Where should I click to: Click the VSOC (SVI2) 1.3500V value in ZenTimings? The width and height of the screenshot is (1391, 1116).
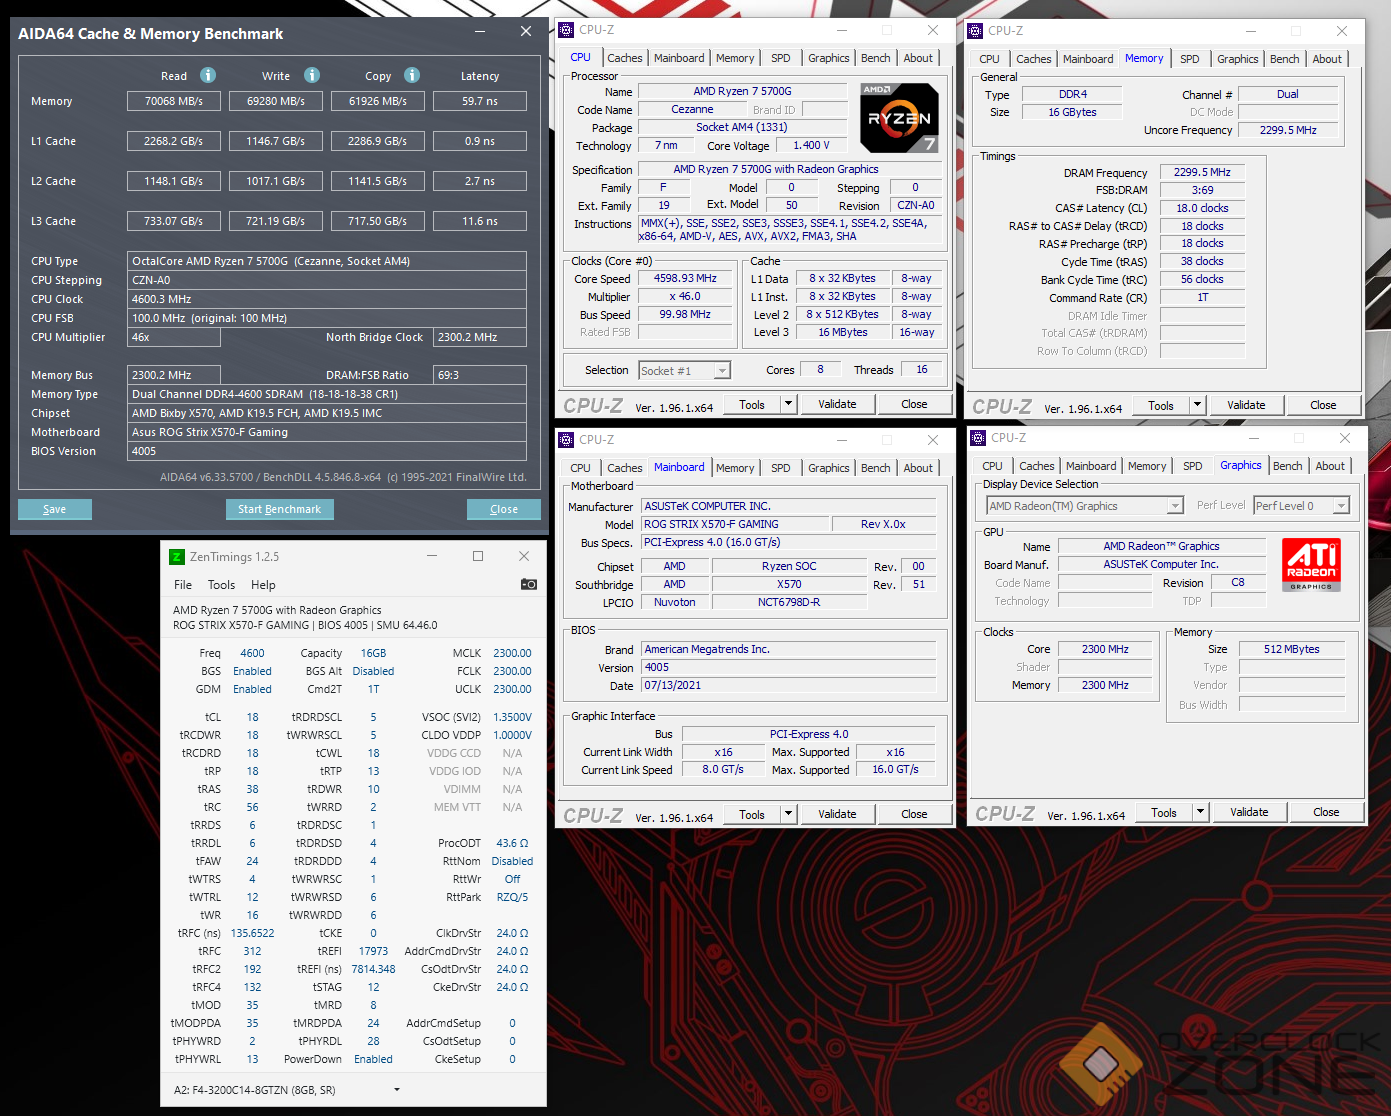pyautogui.click(x=512, y=717)
